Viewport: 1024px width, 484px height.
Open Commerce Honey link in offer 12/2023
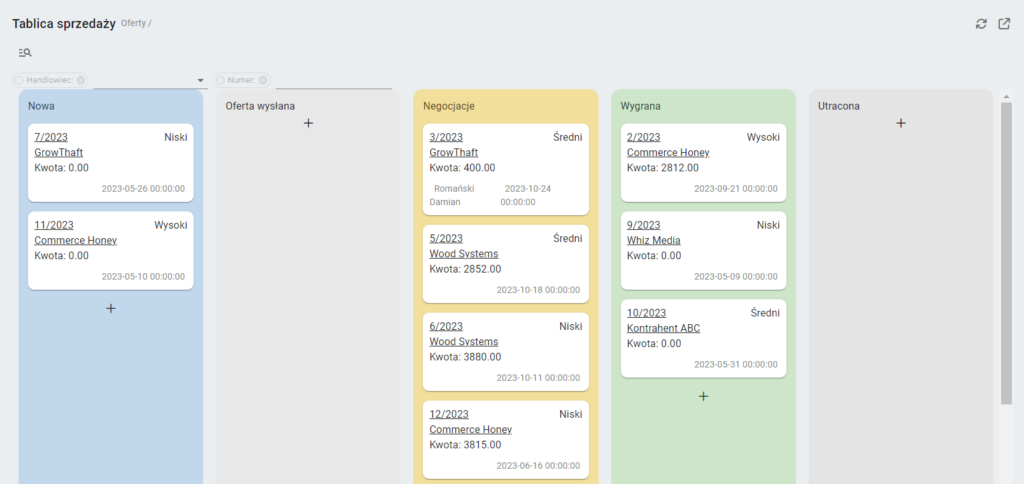[x=470, y=430]
